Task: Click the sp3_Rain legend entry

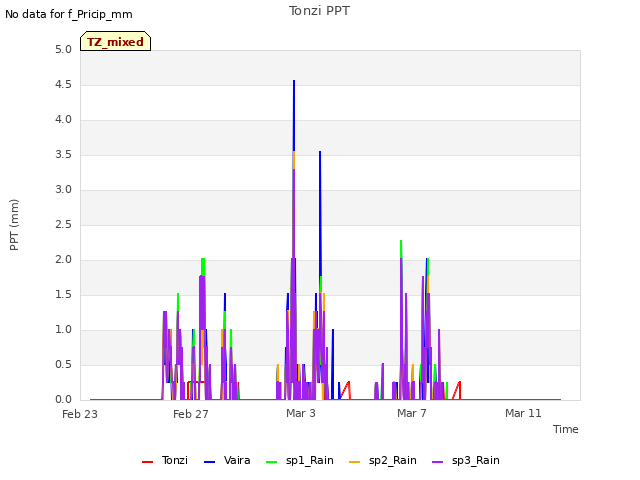Action: point(466,460)
